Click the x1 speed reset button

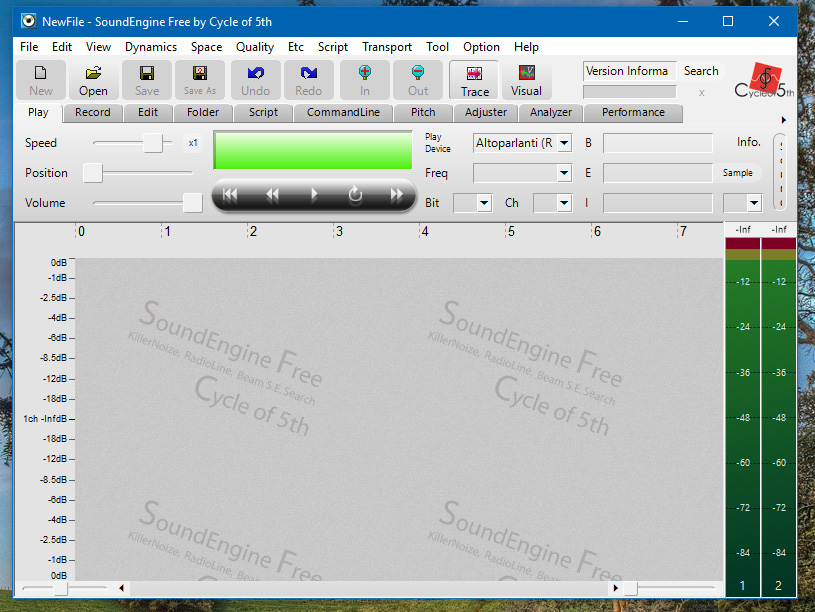click(193, 143)
